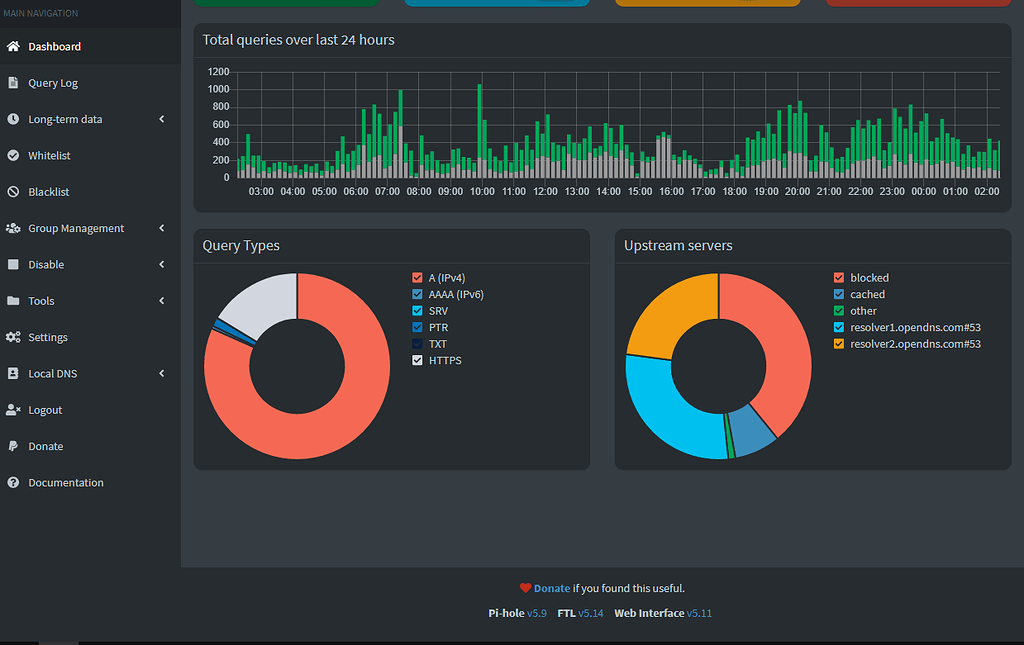Click the FTL v5.14 version link

click(590, 613)
